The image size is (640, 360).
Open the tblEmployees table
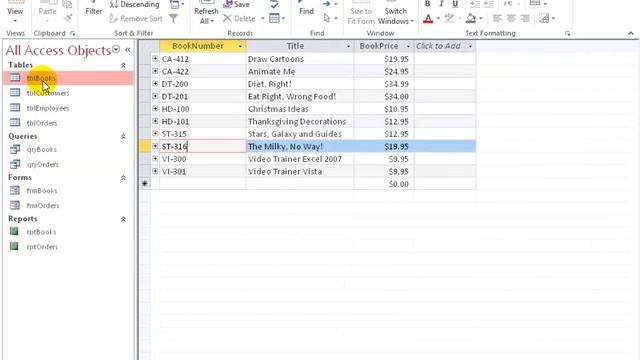point(68,108)
